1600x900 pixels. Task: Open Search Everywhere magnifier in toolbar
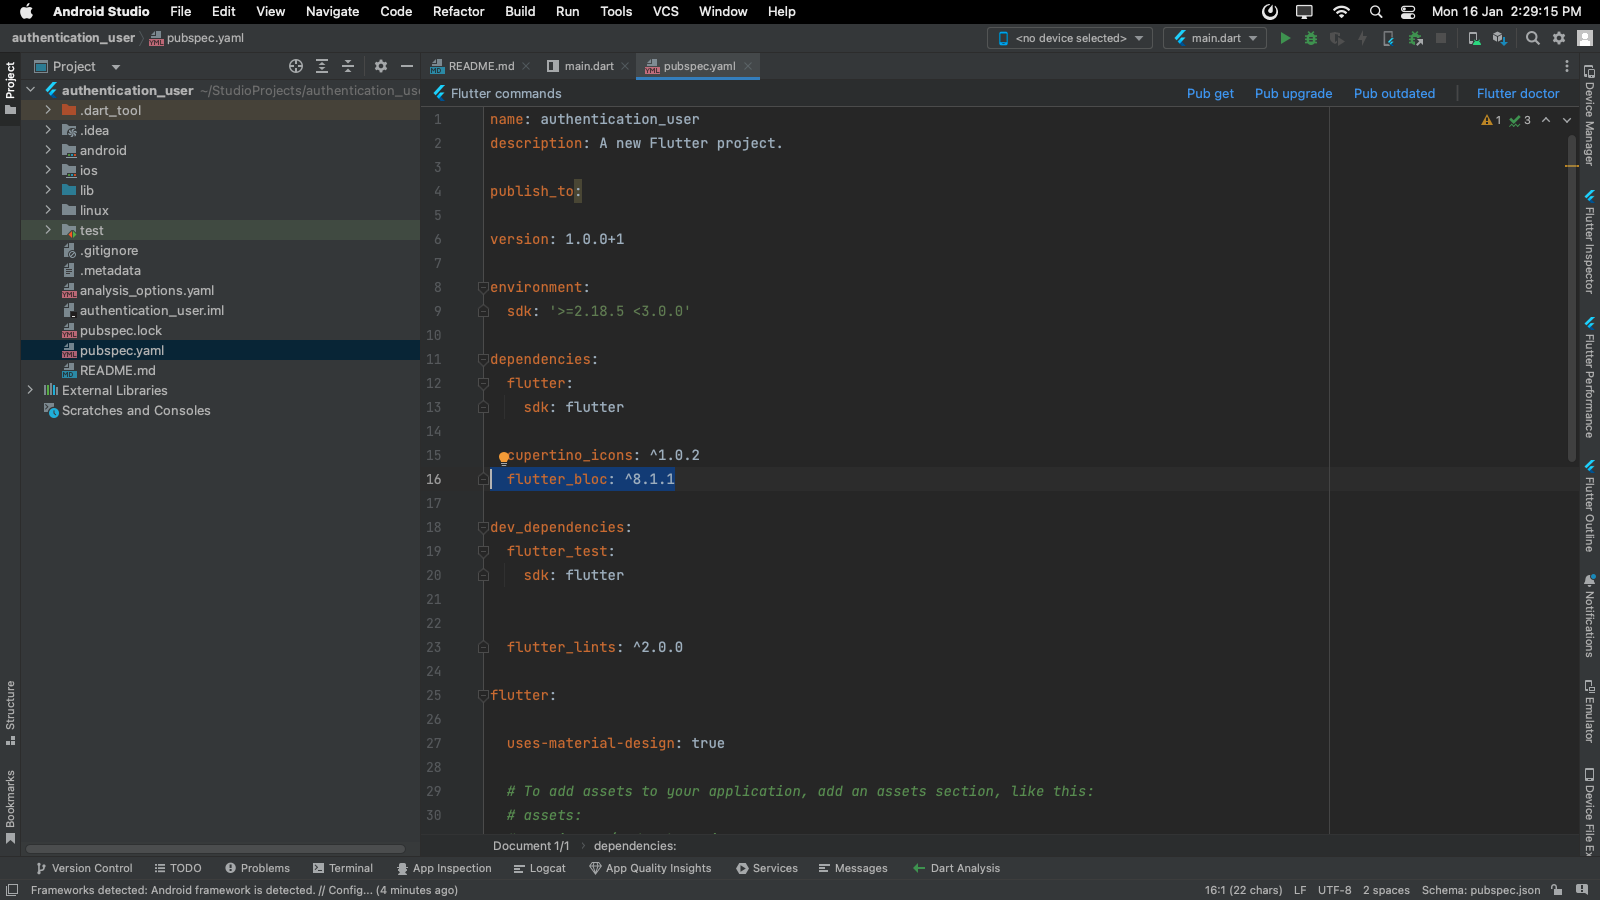1533,38
